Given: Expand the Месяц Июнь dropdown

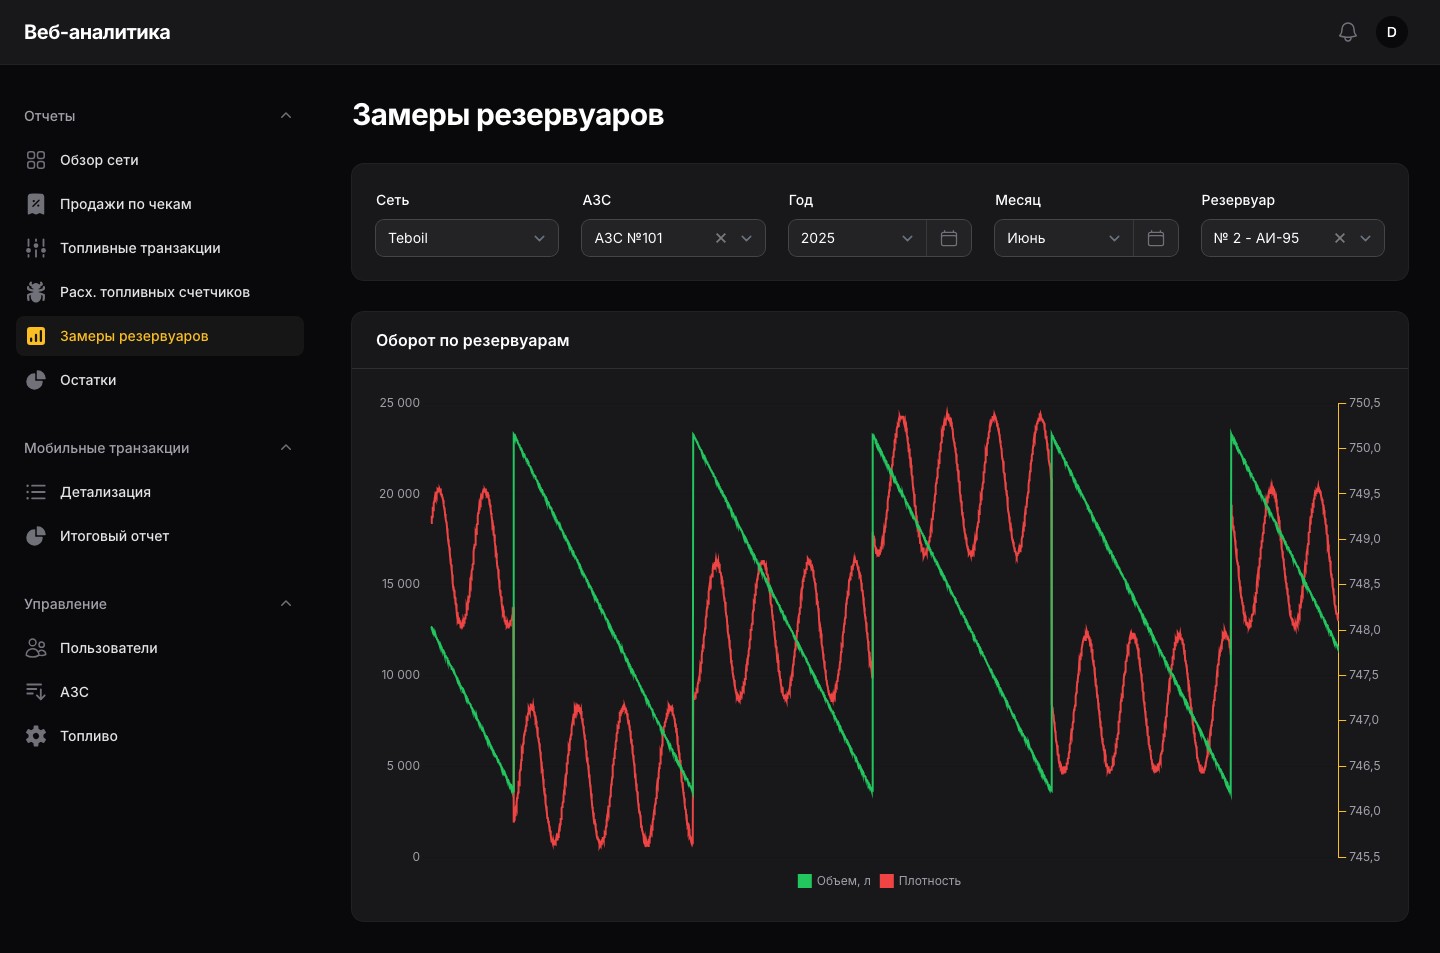Looking at the screenshot, I should pos(1064,238).
